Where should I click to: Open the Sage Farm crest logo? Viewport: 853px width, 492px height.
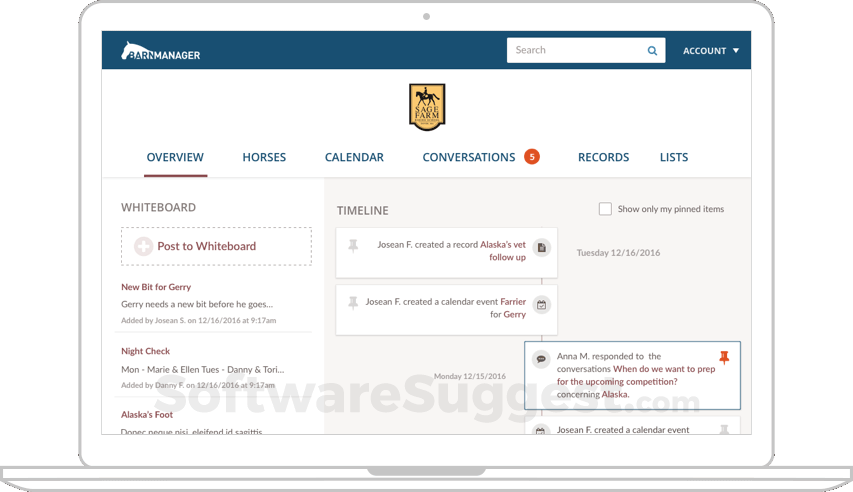[x=427, y=107]
